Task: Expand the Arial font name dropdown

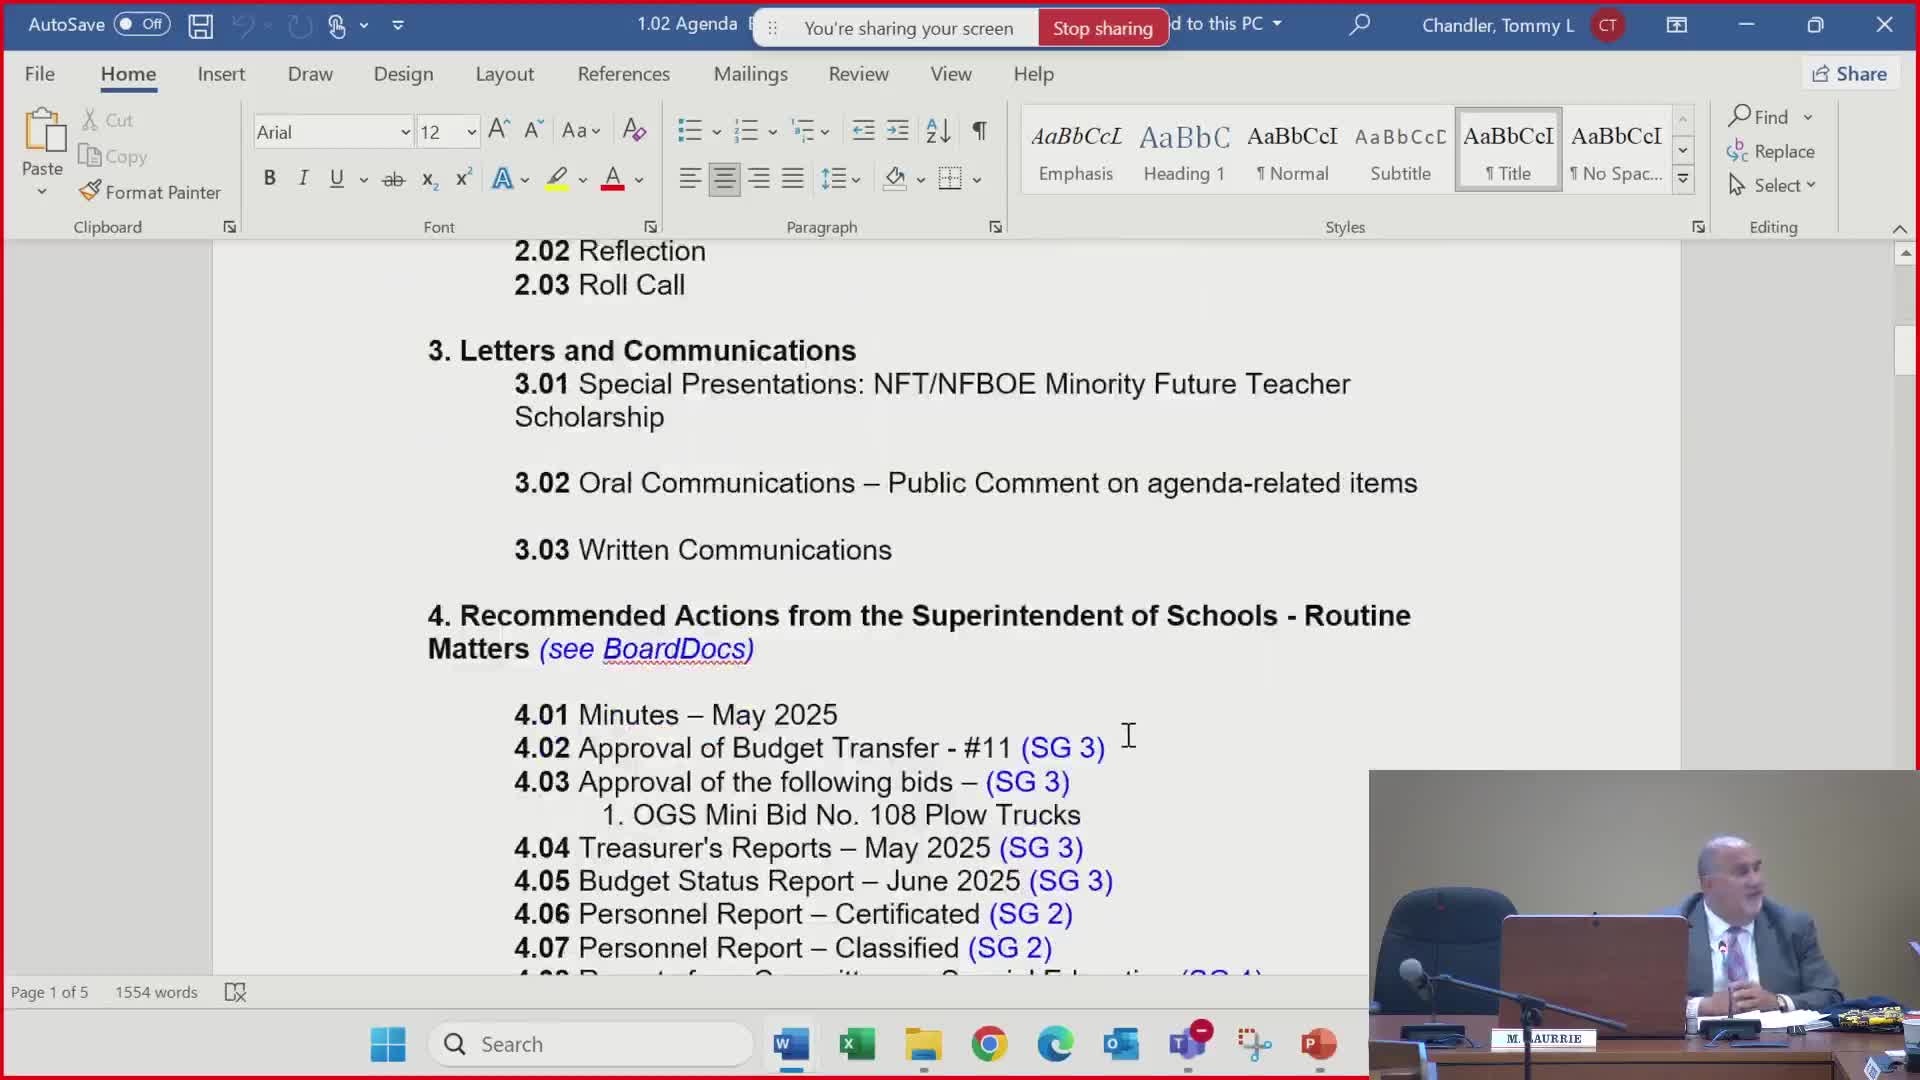Action: (x=405, y=132)
